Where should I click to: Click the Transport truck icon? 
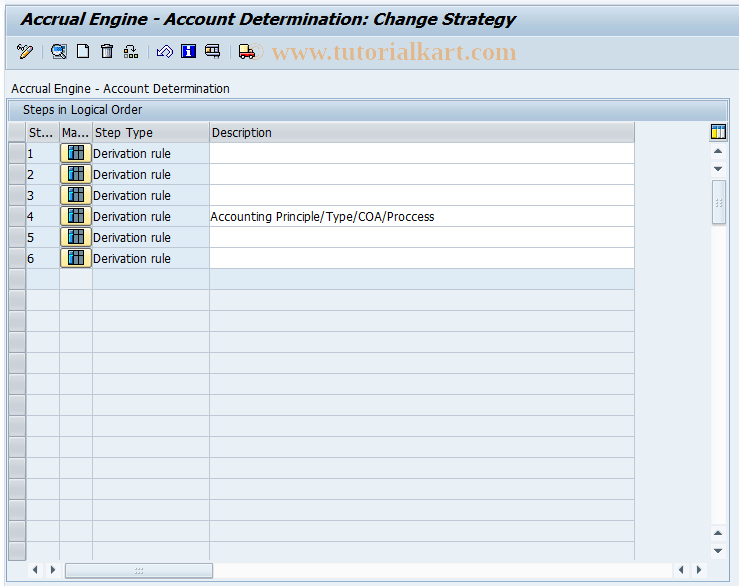[x=246, y=52]
